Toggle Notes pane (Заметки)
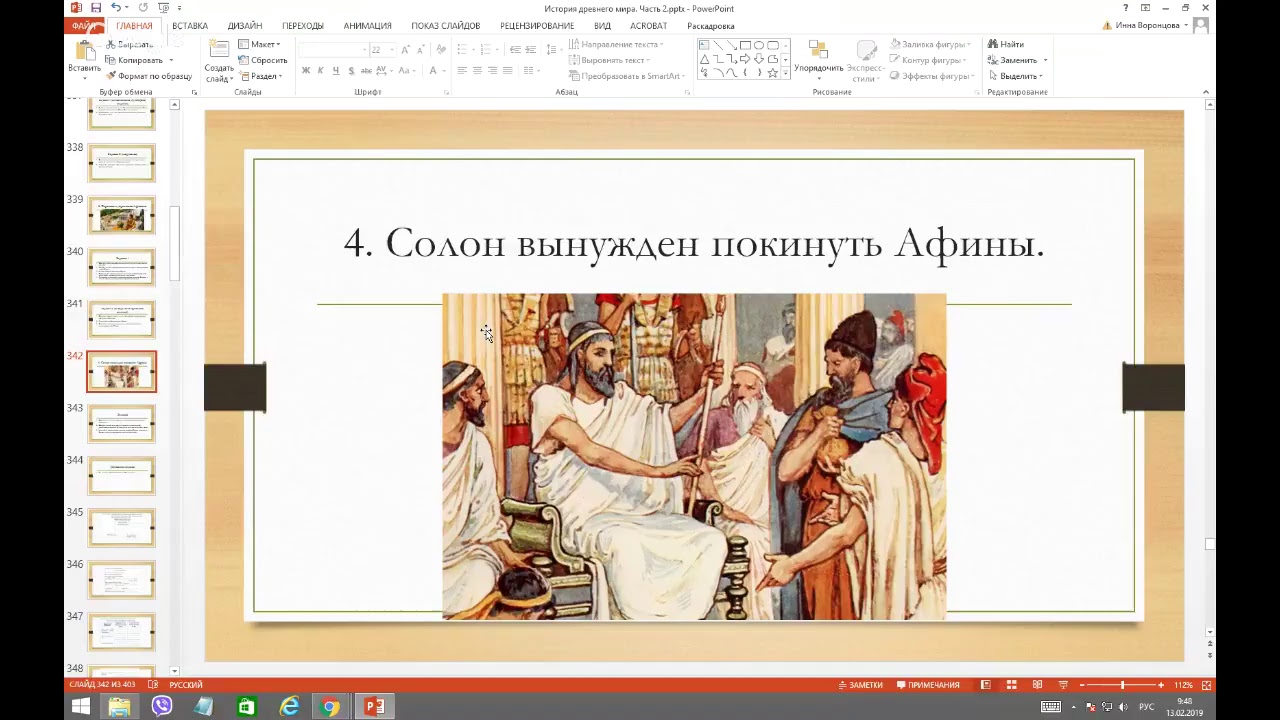The height and width of the screenshot is (720, 1280). pyautogui.click(x=861, y=685)
